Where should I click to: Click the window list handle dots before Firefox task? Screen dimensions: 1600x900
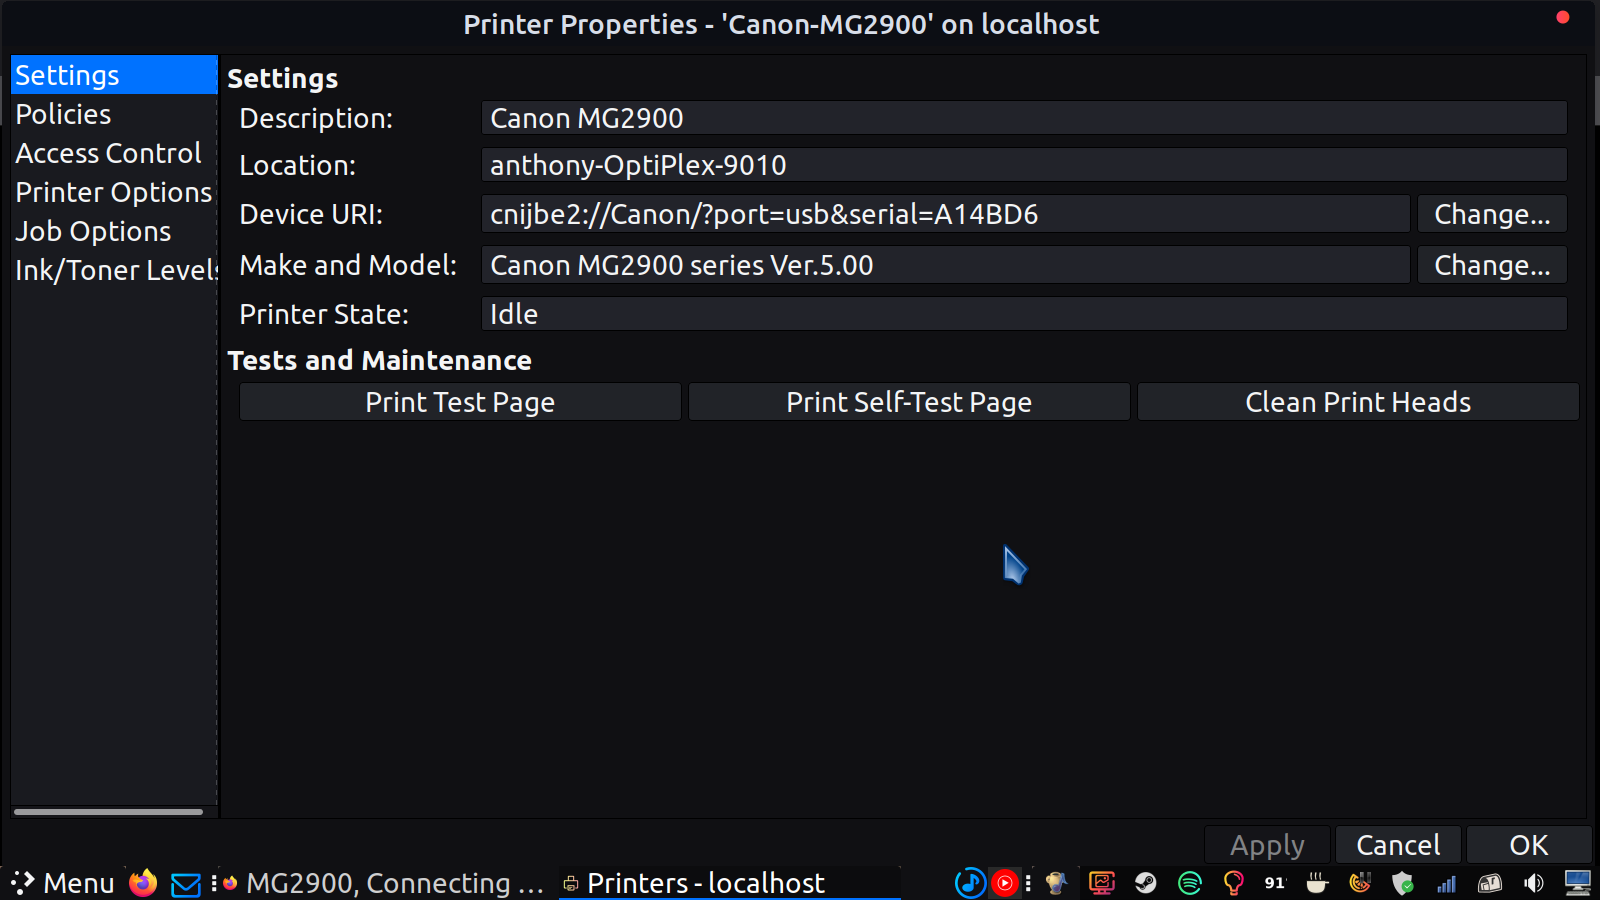(x=214, y=883)
